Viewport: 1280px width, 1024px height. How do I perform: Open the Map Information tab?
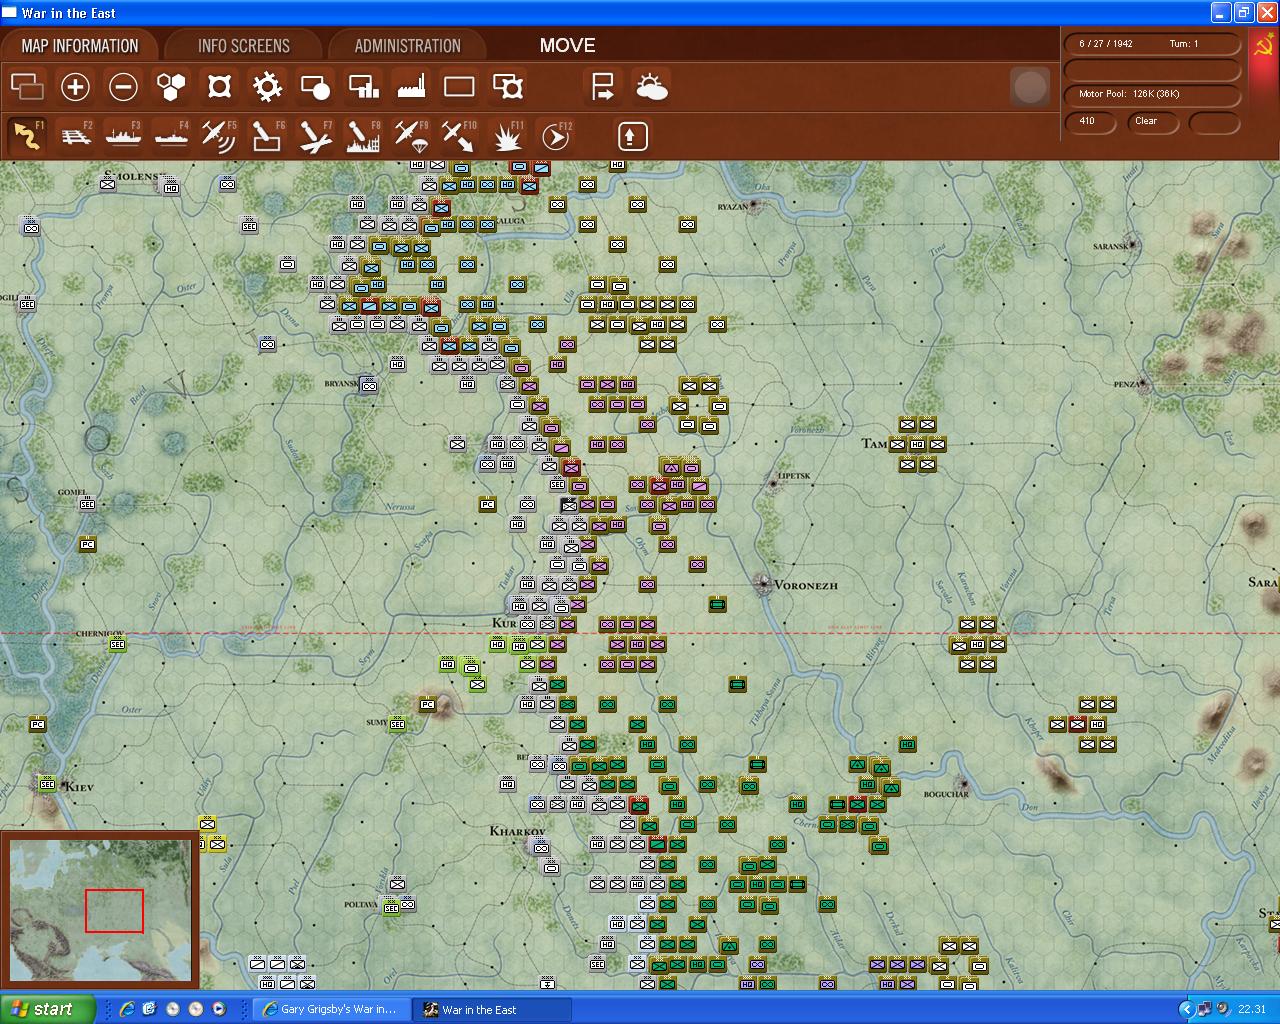click(80, 46)
